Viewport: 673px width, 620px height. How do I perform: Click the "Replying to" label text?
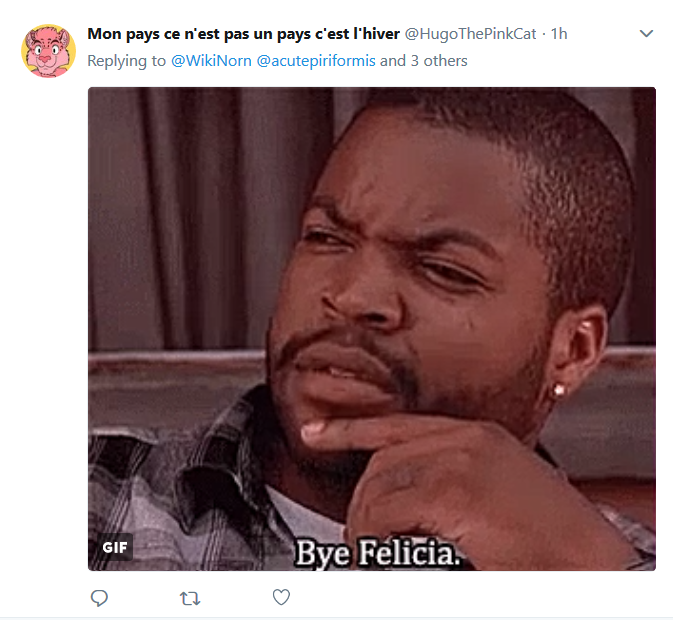pos(127,61)
